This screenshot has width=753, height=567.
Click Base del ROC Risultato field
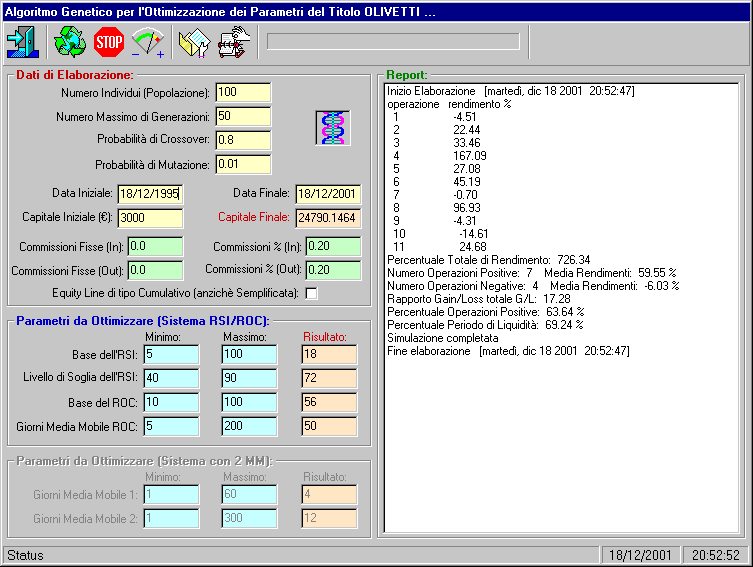[x=329, y=402]
